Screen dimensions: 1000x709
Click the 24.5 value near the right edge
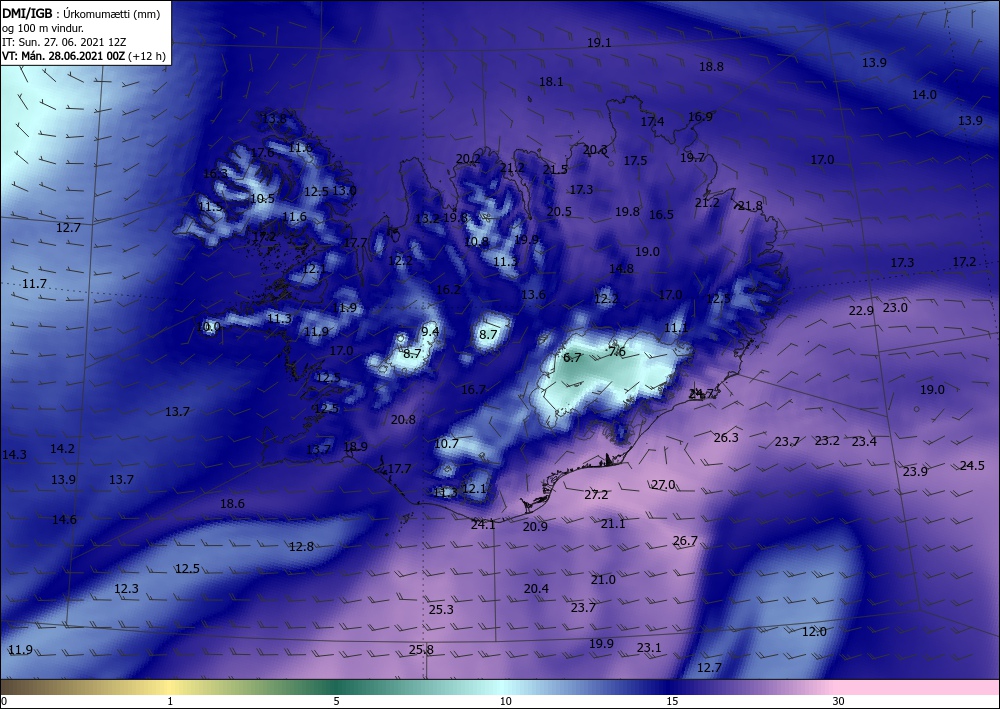coord(972,465)
